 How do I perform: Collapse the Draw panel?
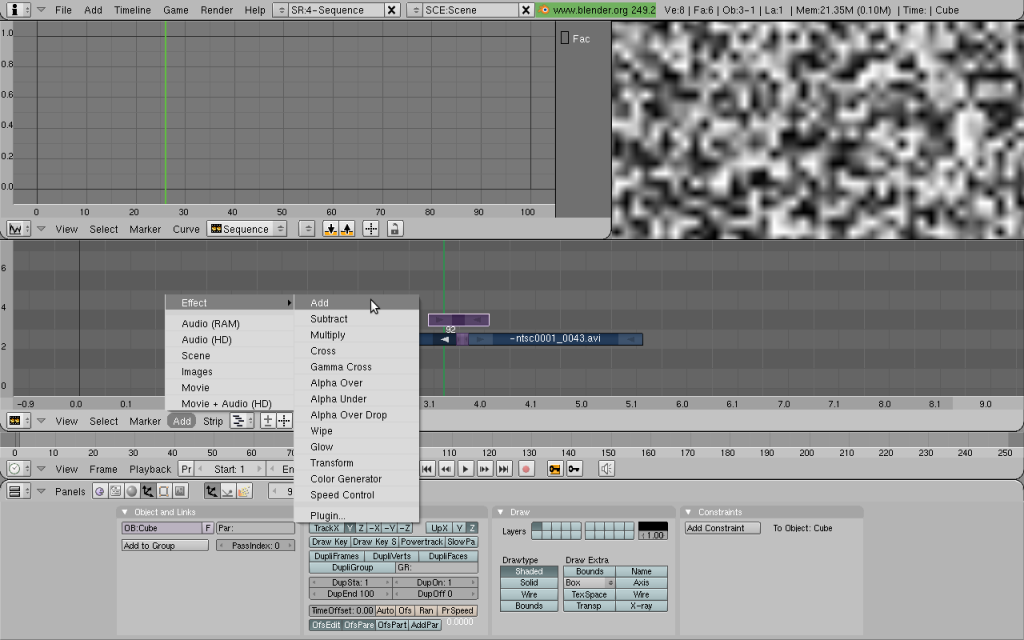tap(501, 511)
